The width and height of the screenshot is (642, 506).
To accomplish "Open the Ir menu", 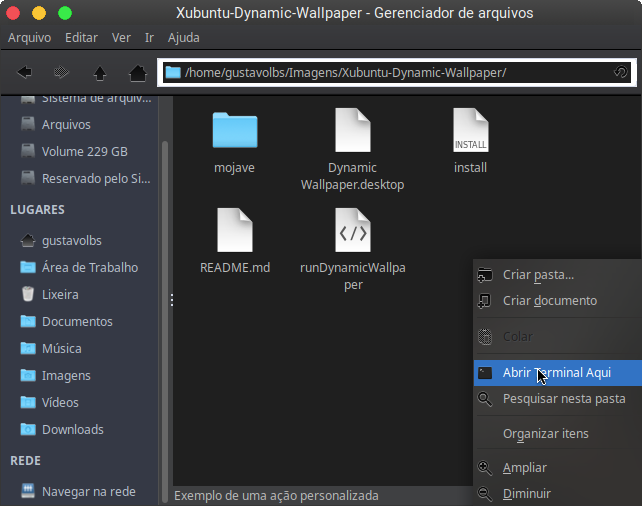I will point(149,38).
